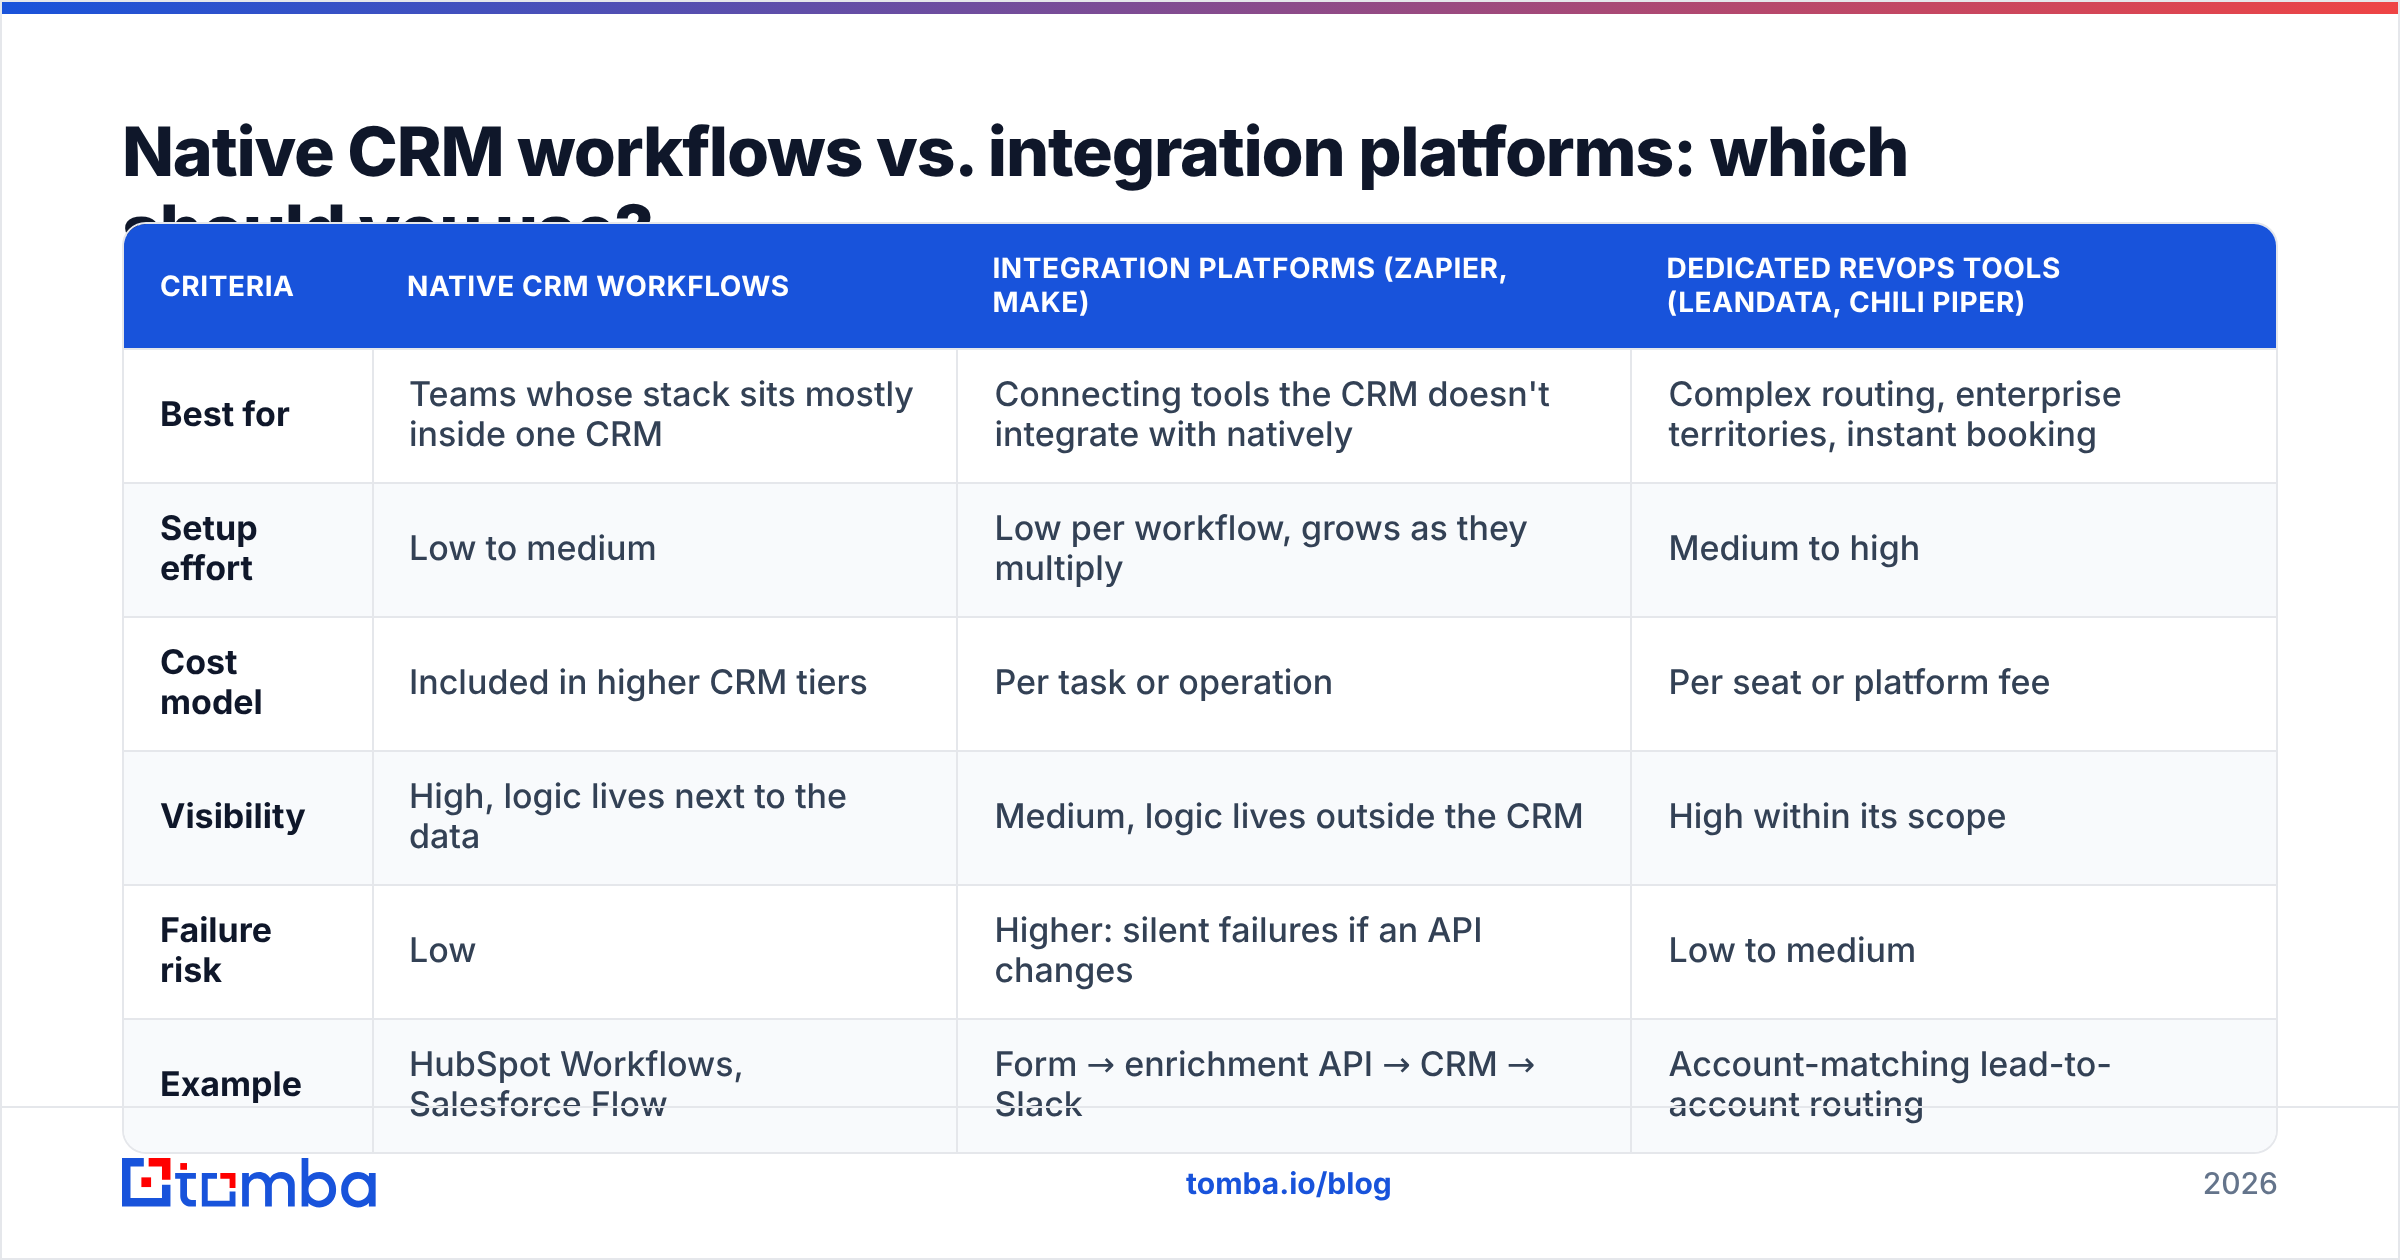Viewport: 2400px width, 1260px height.
Task: Click the 'Low to medium' setup effort cell
Action: pyautogui.click(x=532, y=548)
